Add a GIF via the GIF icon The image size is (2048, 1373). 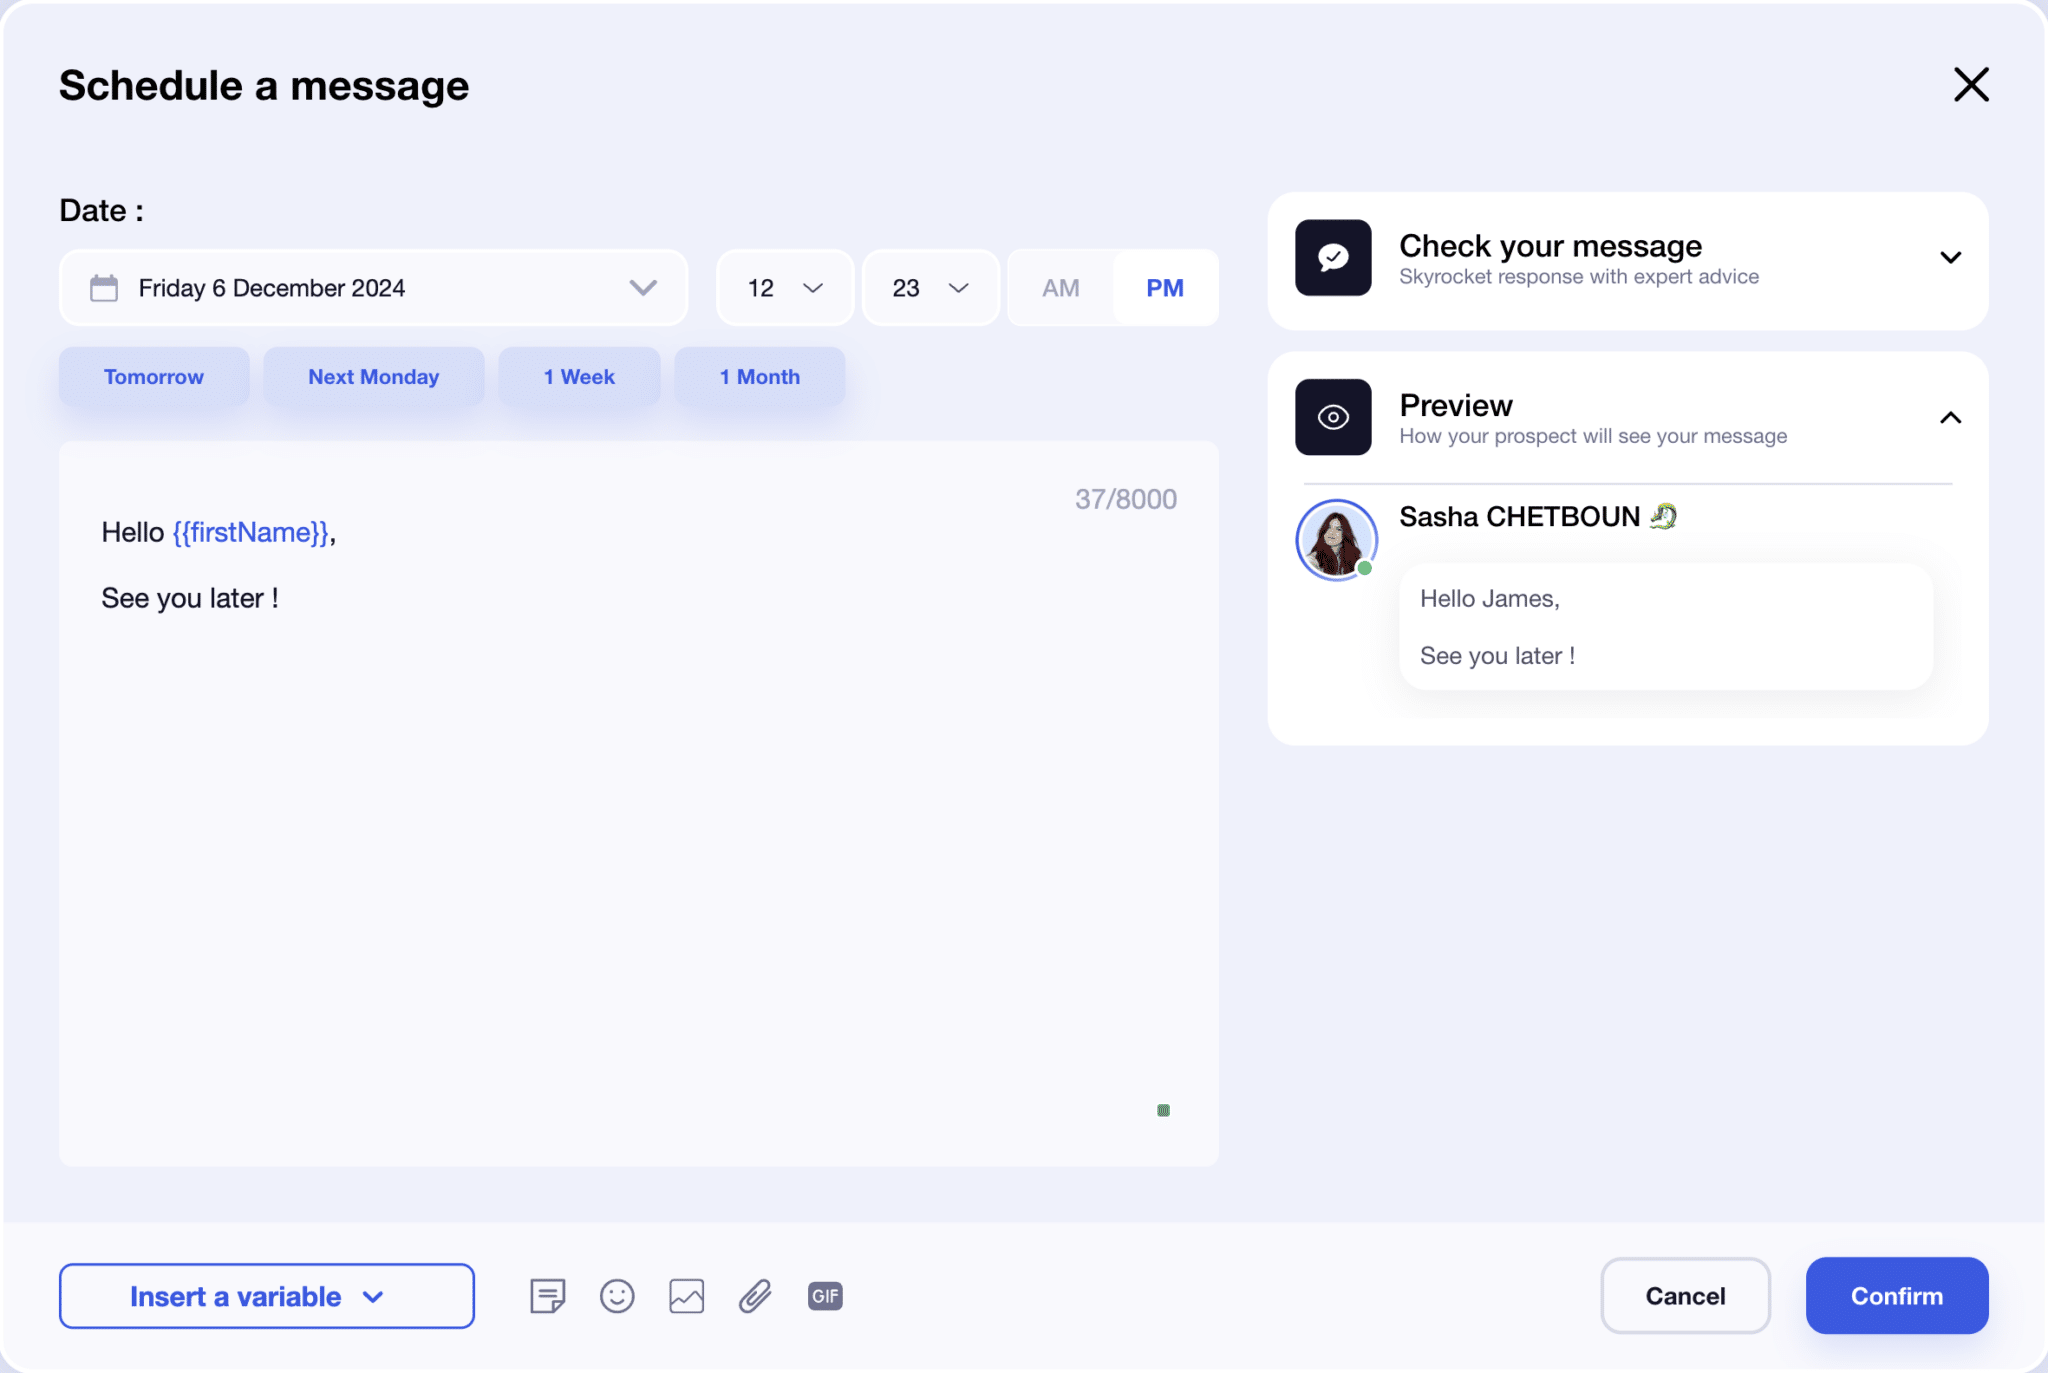coord(824,1296)
